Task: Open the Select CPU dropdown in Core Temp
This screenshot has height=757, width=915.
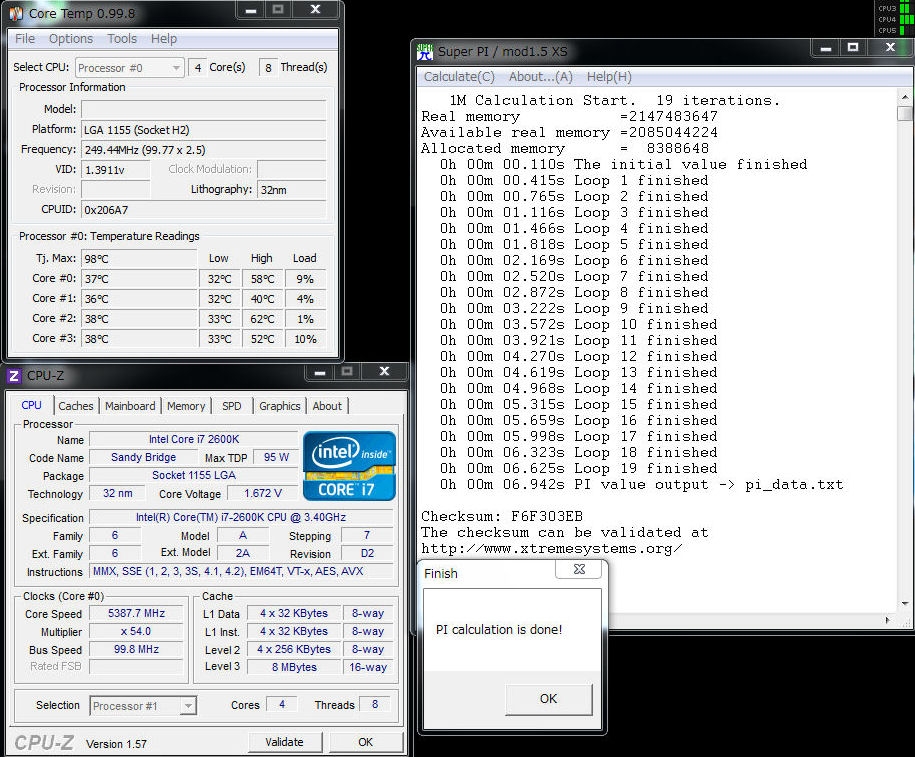Action: click(x=130, y=68)
